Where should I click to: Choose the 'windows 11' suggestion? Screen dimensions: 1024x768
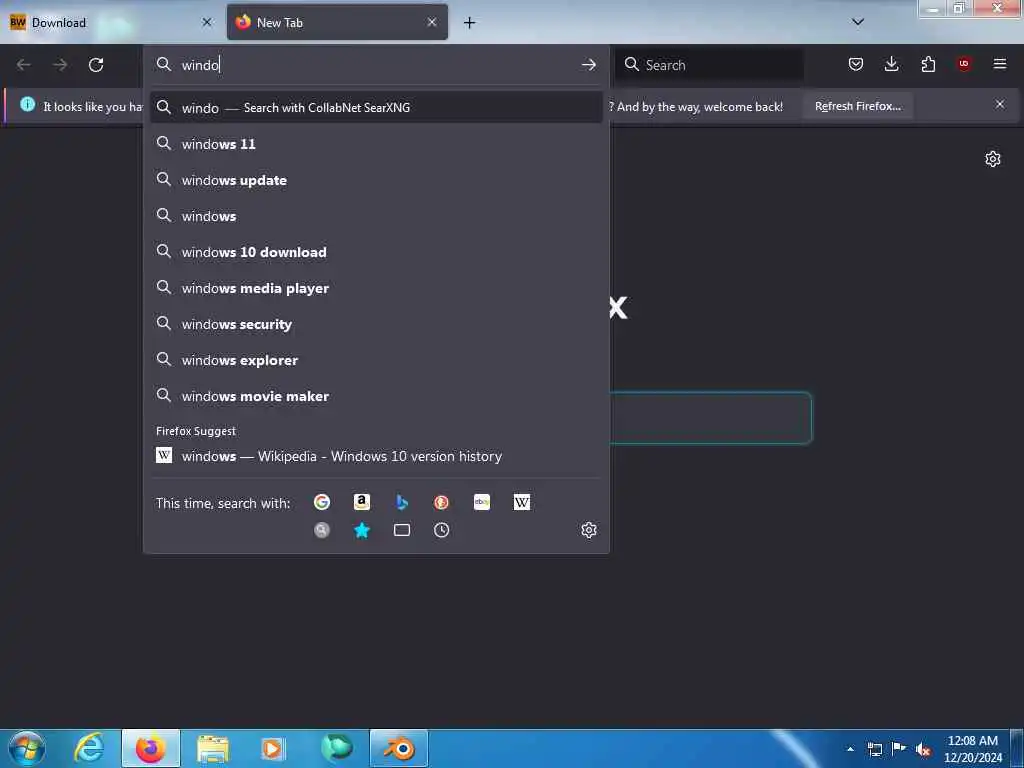click(376, 144)
